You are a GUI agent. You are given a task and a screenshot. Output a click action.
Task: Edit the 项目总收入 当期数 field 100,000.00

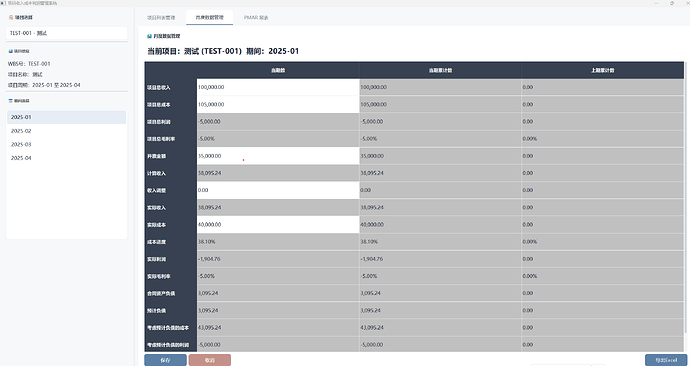click(x=278, y=87)
